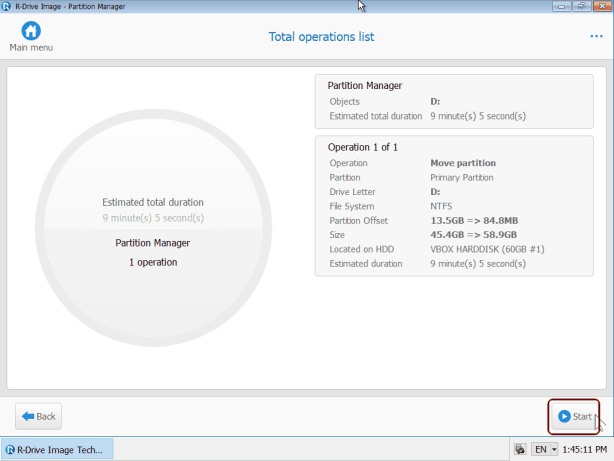Click the taskbar clock 1:45:11 PM

(585, 450)
